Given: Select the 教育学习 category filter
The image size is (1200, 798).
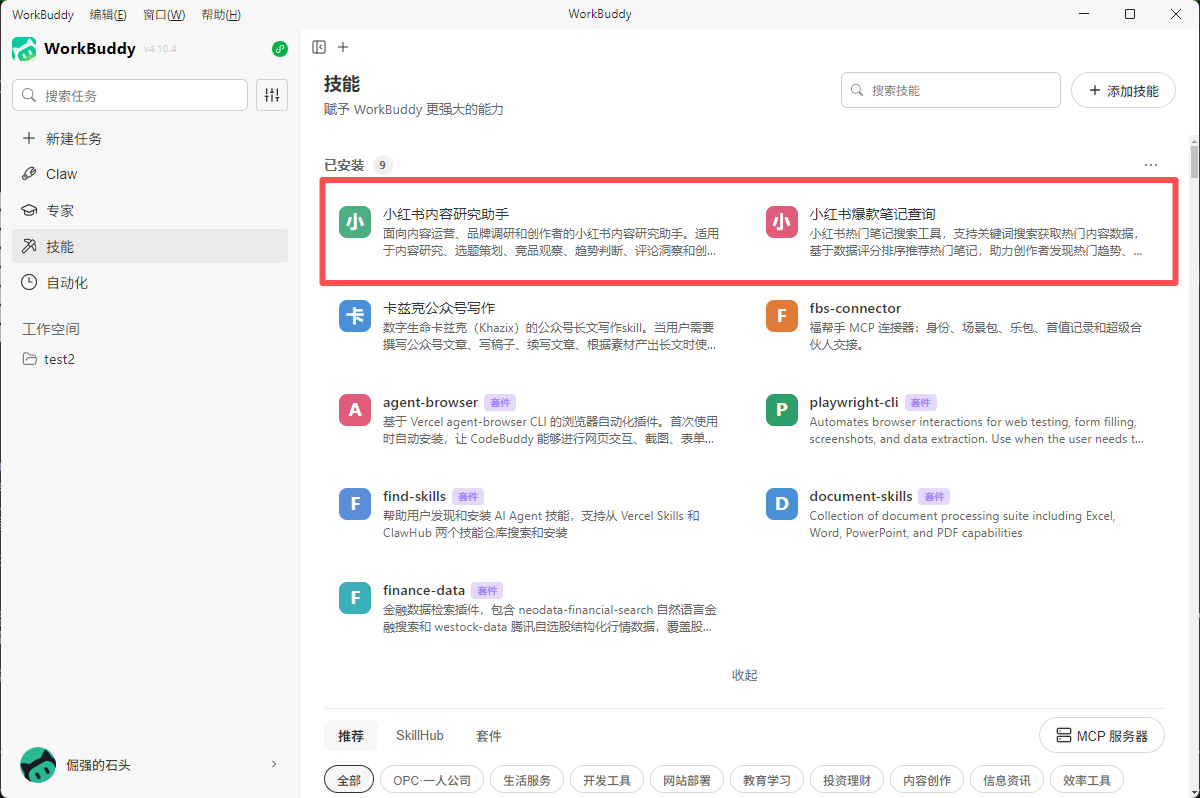Looking at the screenshot, I should (x=767, y=780).
